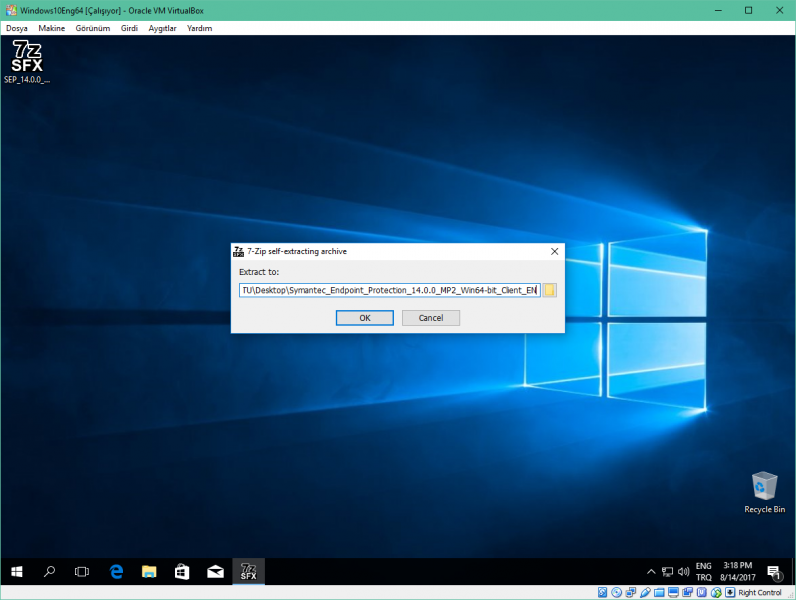Click the 7z SFX taskbar button
The width and height of the screenshot is (796, 600).
click(x=248, y=572)
